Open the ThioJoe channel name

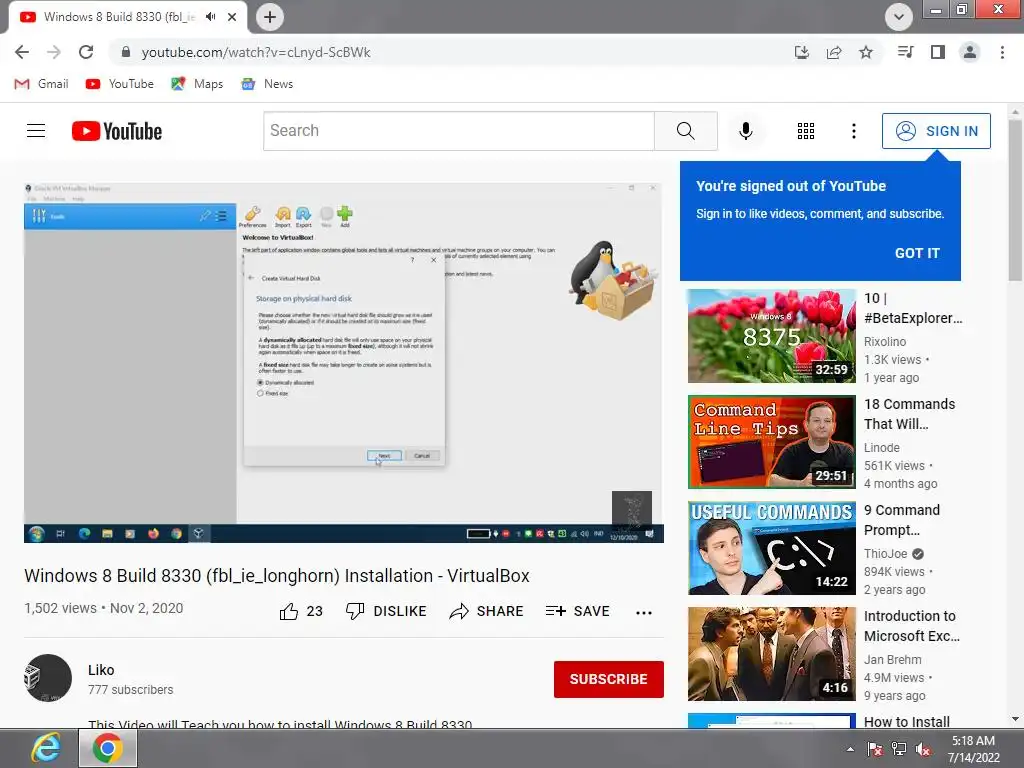[x=886, y=554]
